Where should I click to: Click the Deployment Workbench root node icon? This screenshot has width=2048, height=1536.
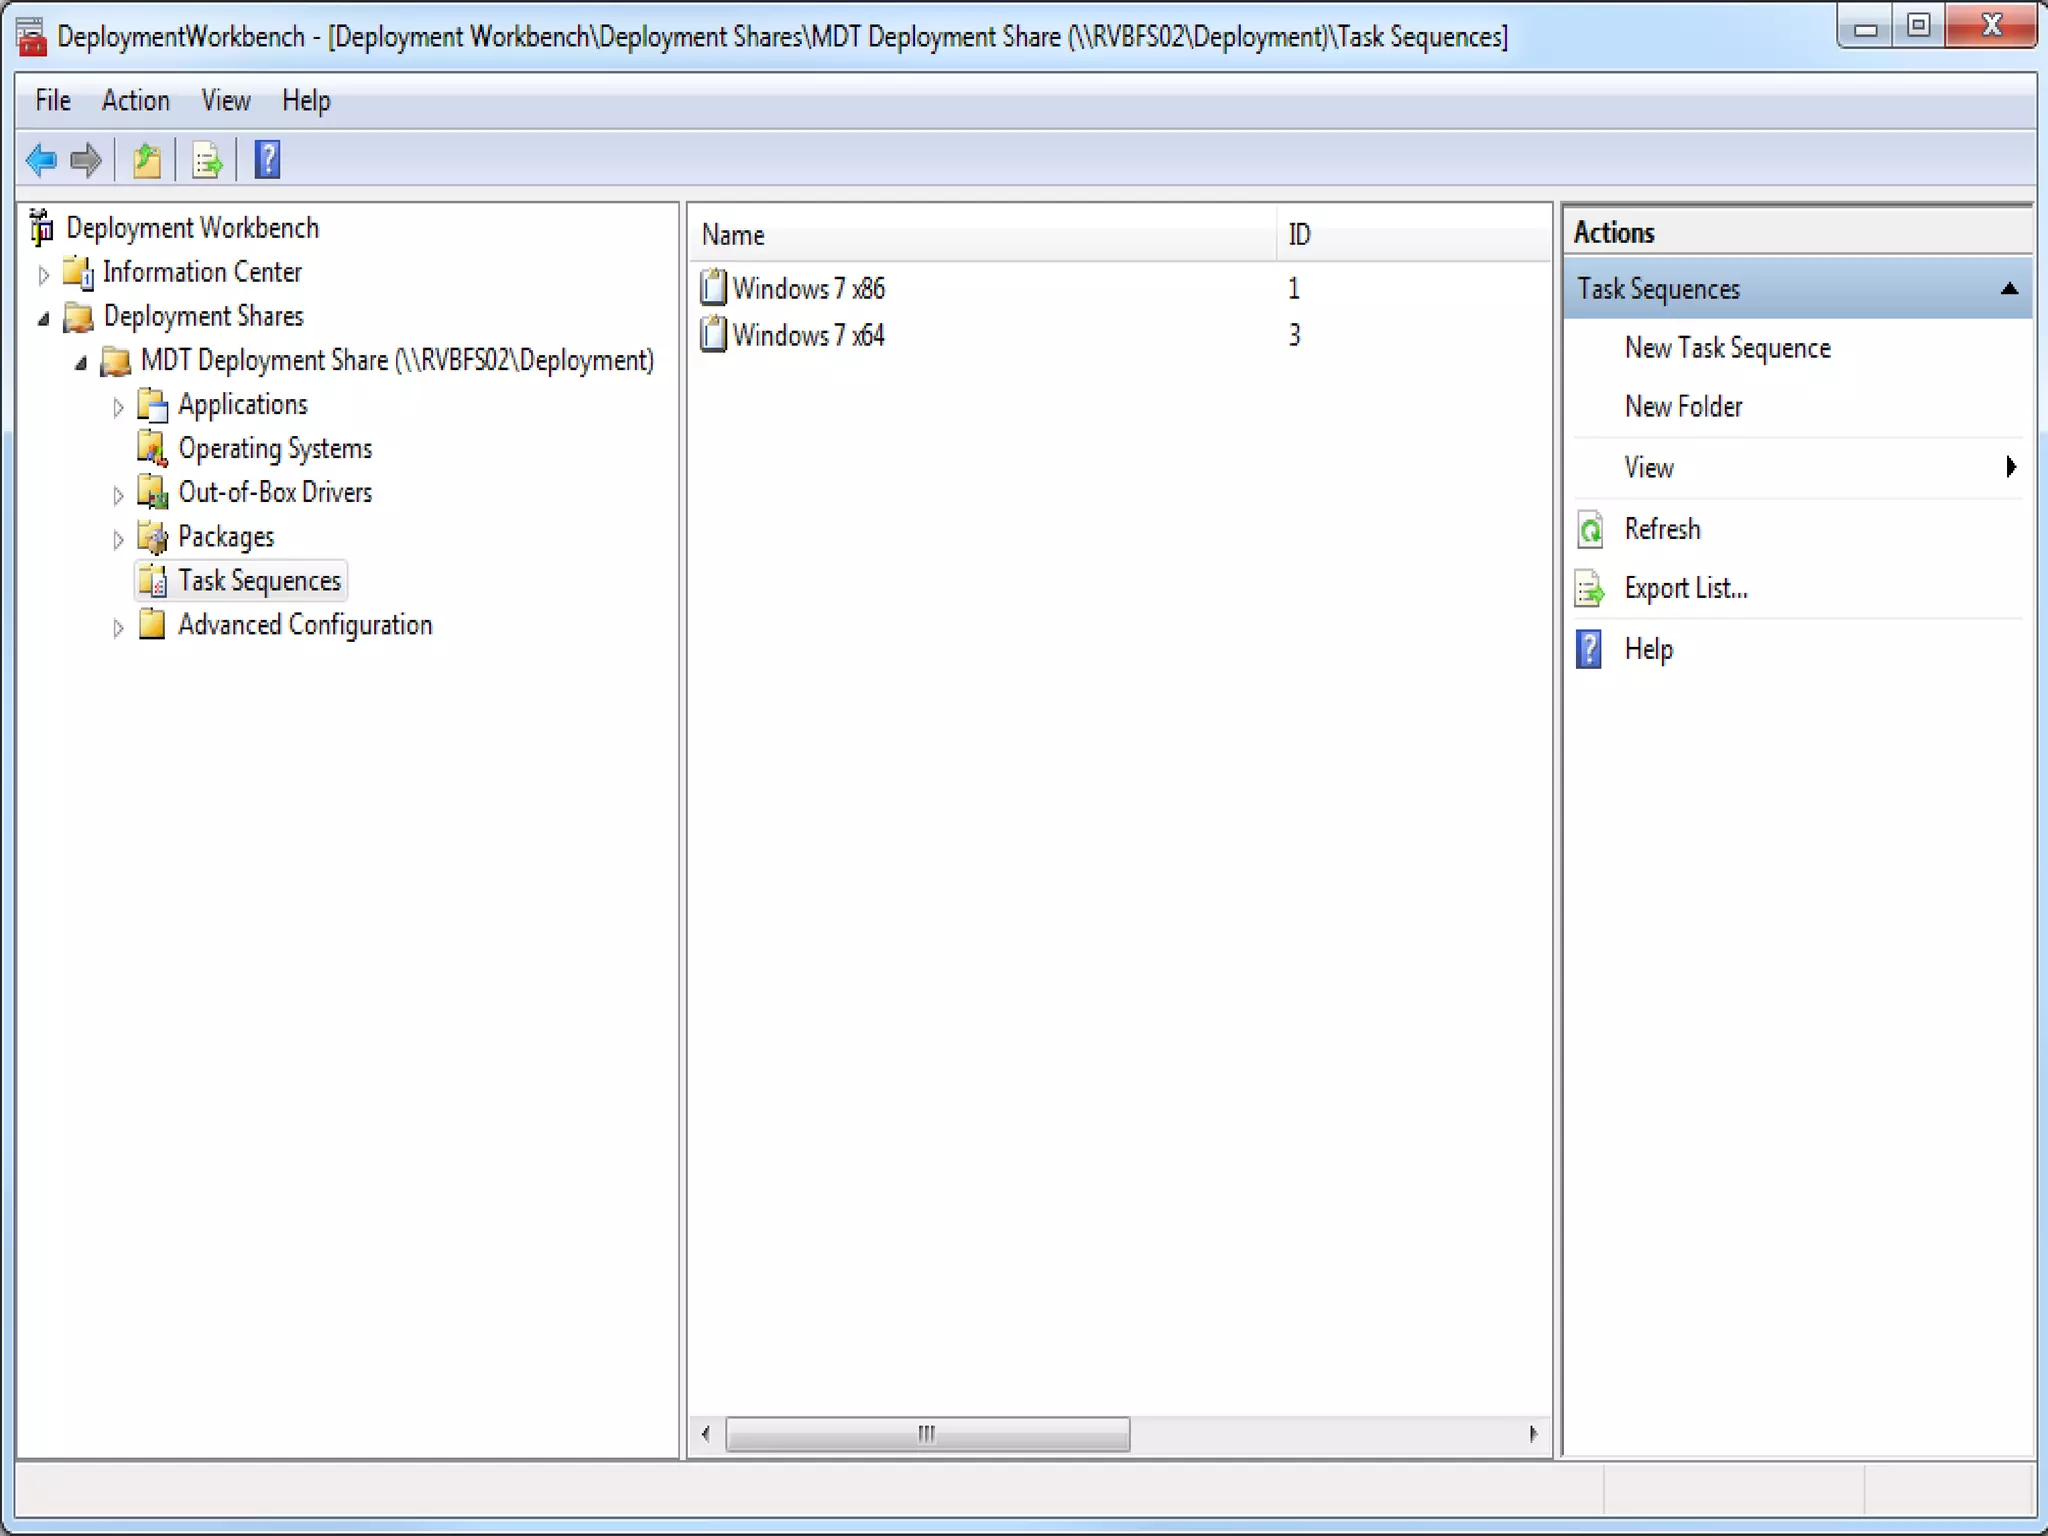pyautogui.click(x=41, y=228)
